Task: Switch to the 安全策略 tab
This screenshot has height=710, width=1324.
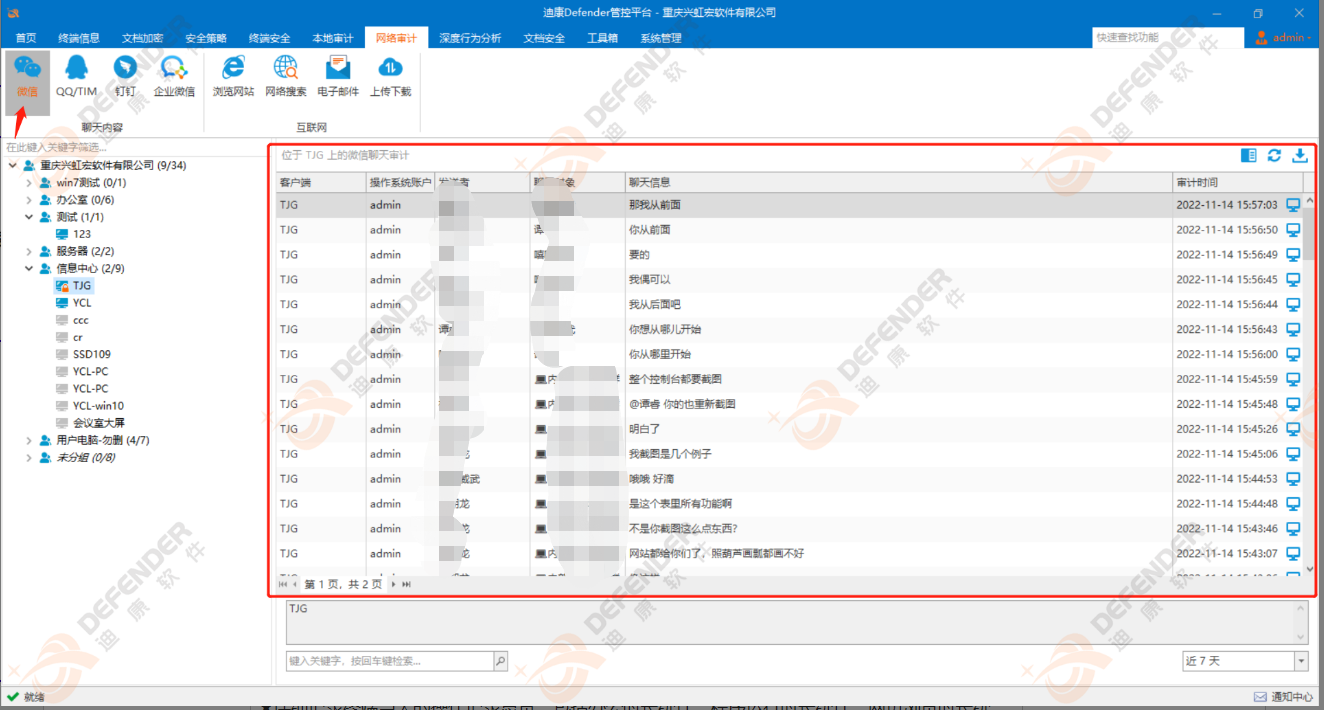Action: pos(206,38)
